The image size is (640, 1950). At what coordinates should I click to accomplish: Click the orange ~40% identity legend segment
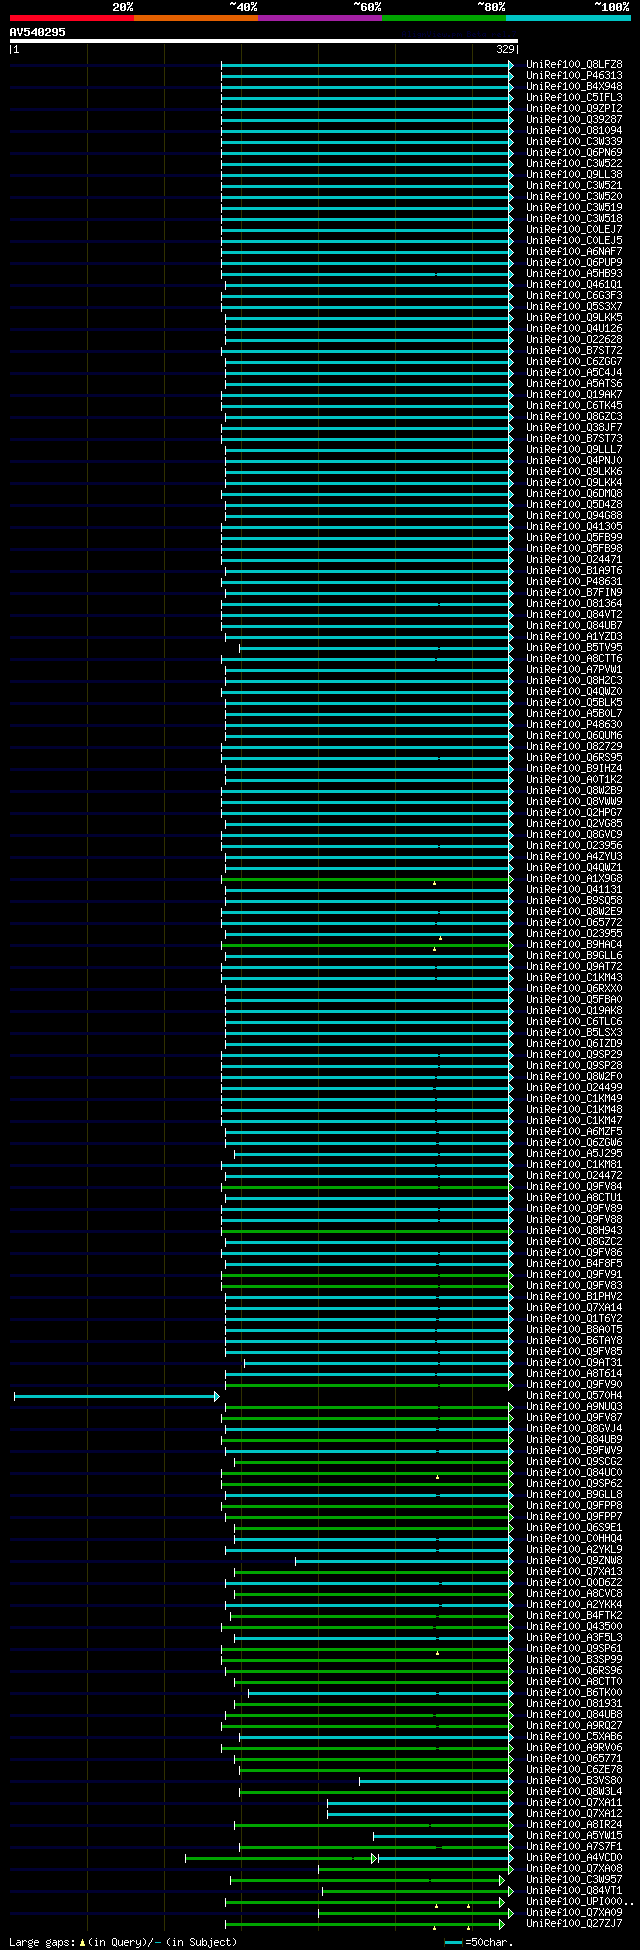[x=196, y=18]
